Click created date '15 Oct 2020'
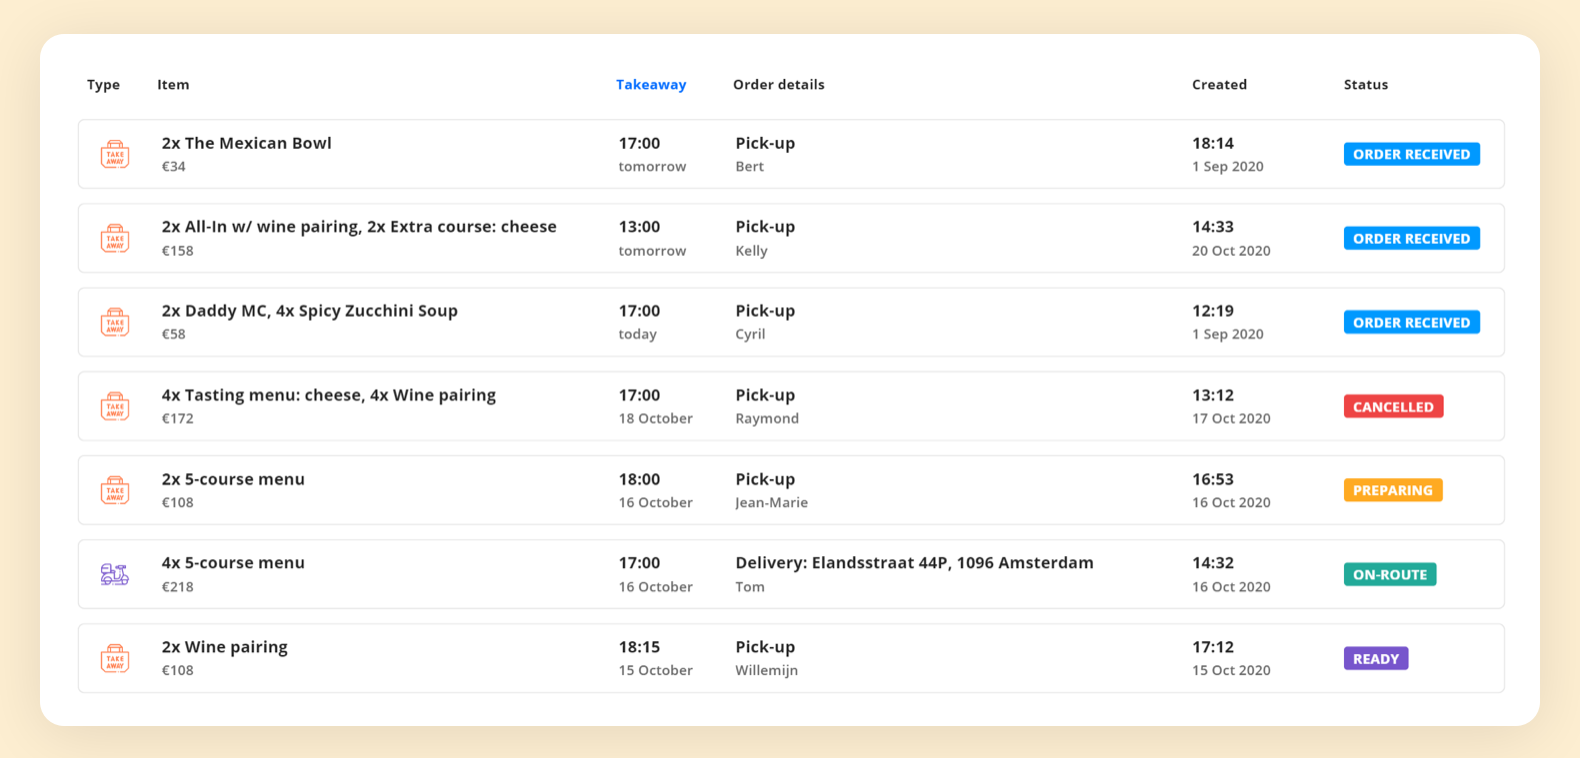 (x=1231, y=671)
